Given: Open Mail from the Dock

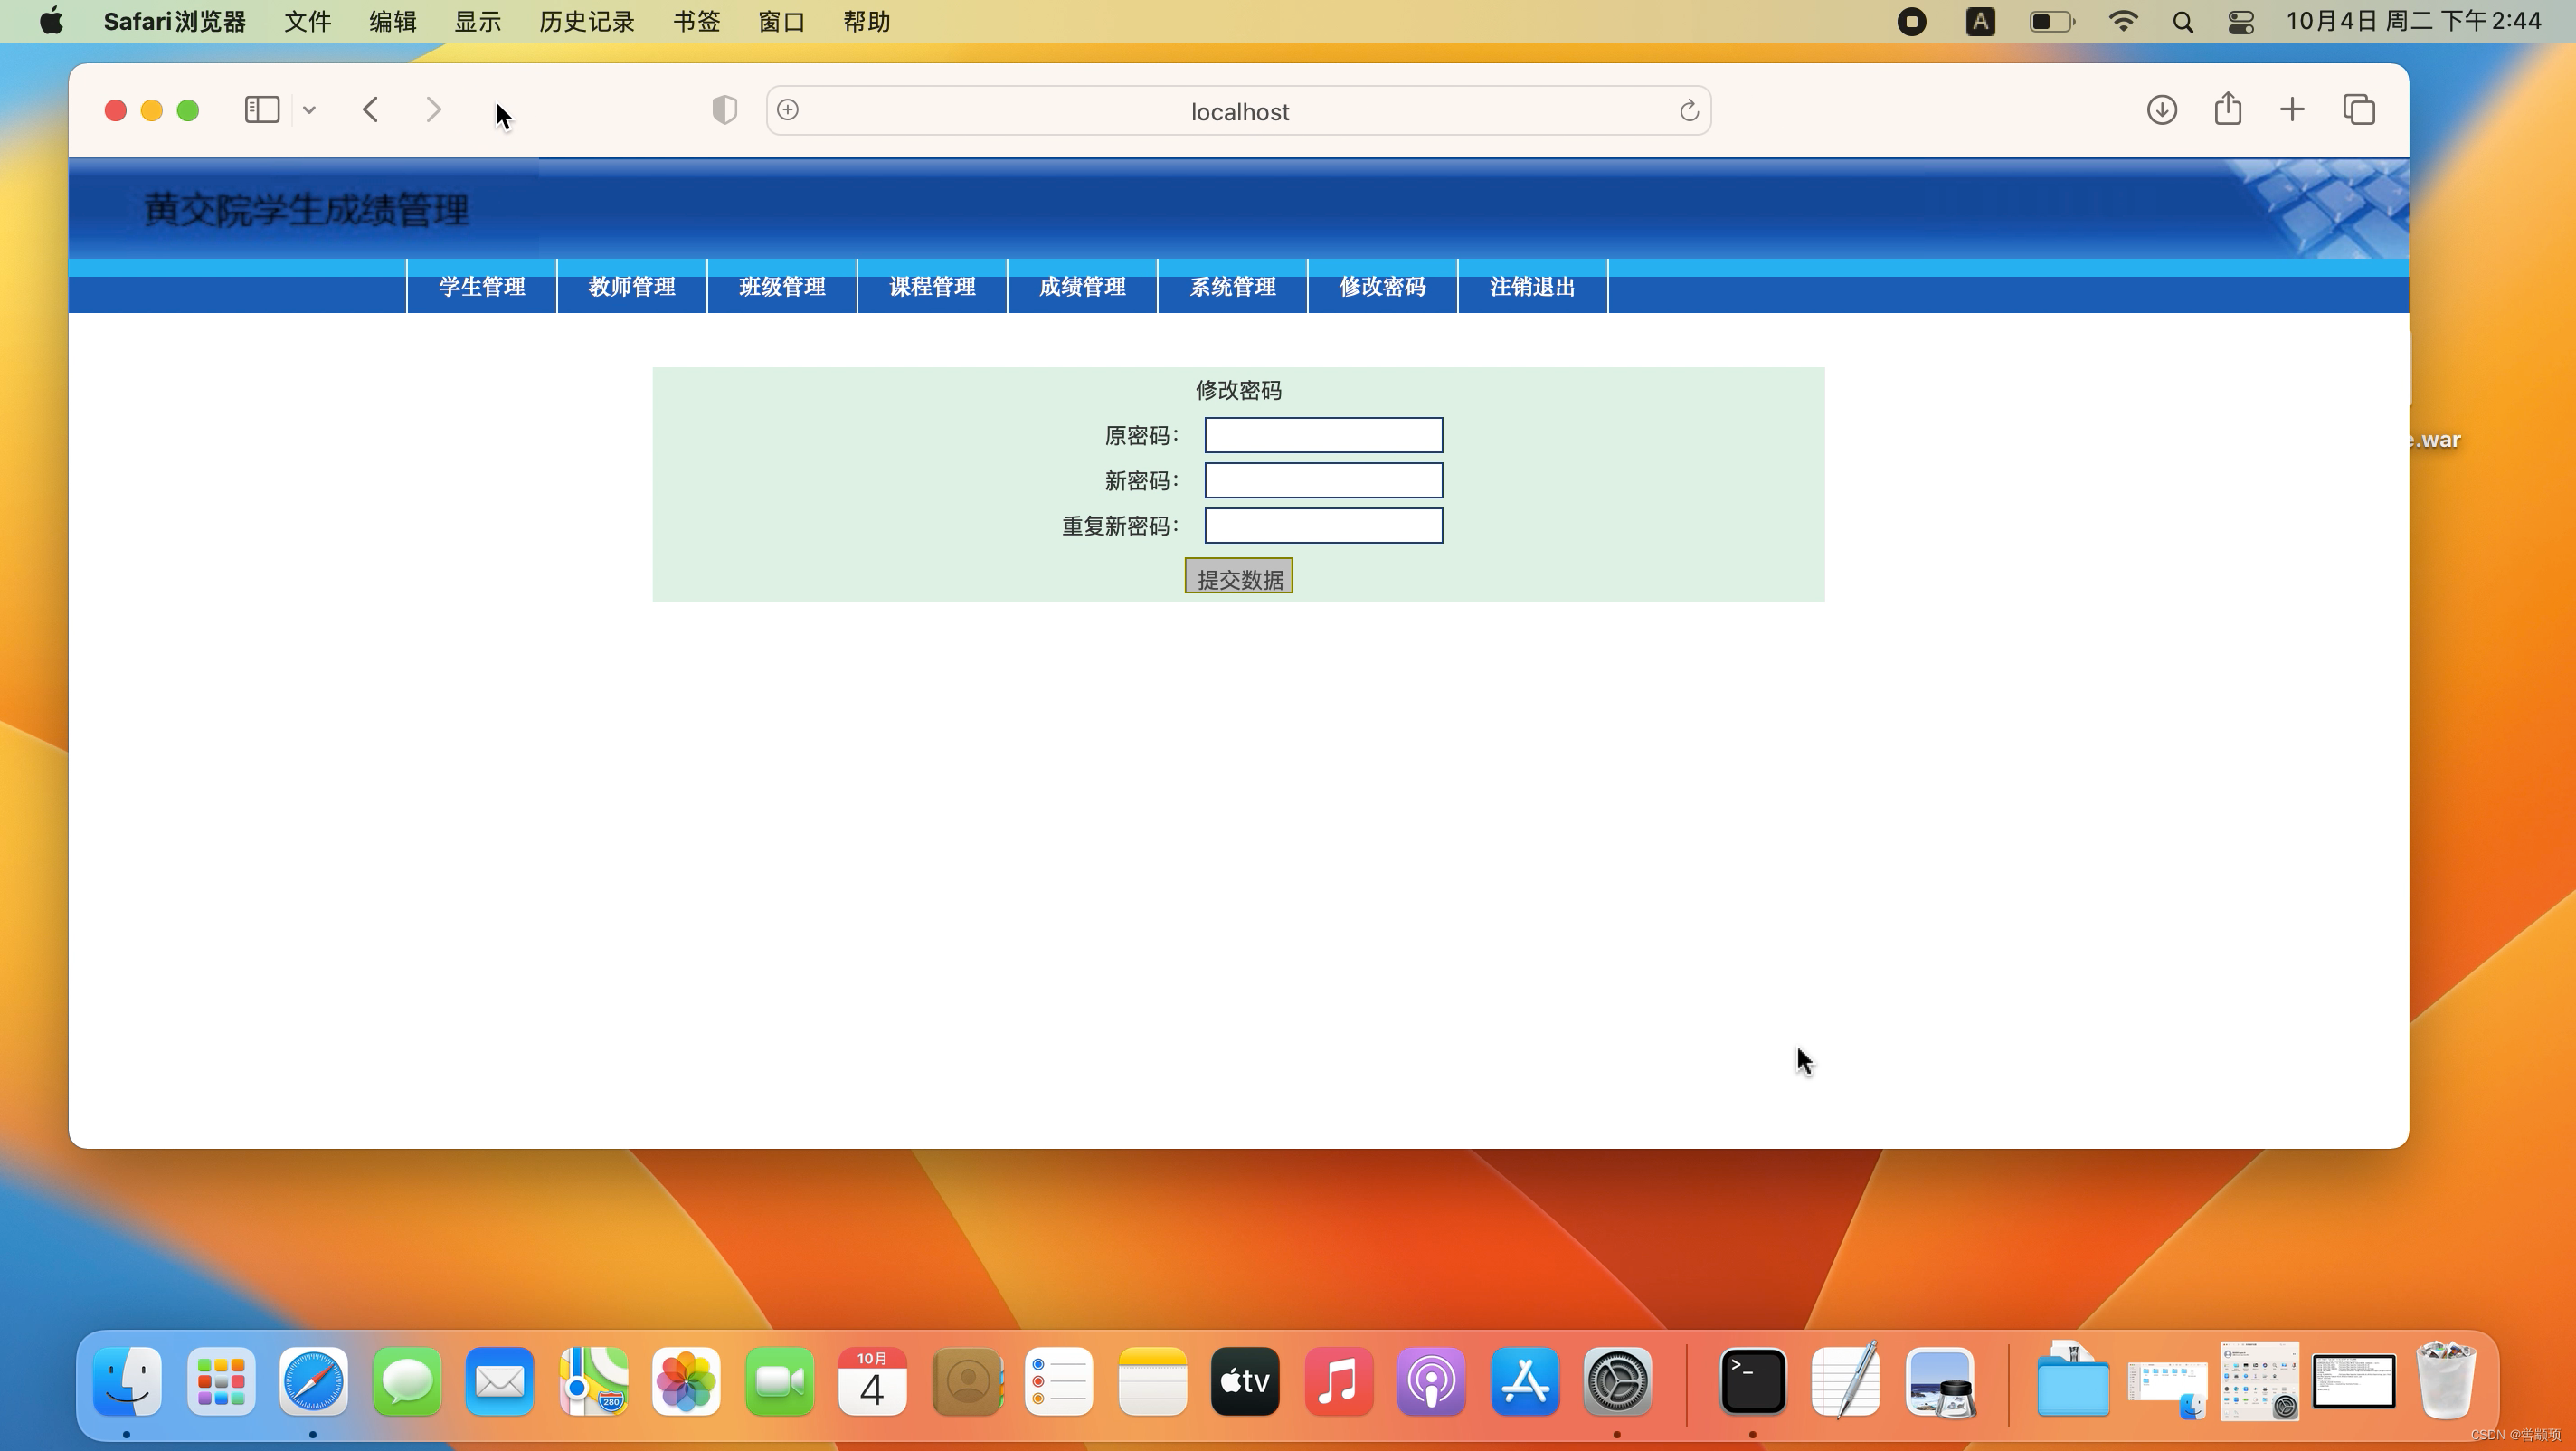Looking at the screenshot, I should tap(500, 1381).
